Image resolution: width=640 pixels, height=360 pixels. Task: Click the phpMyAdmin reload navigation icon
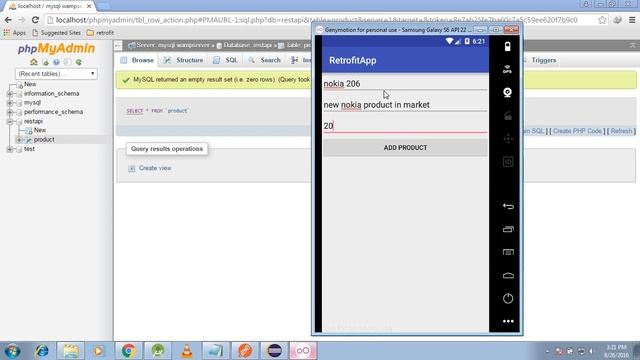tap(78, 62)
